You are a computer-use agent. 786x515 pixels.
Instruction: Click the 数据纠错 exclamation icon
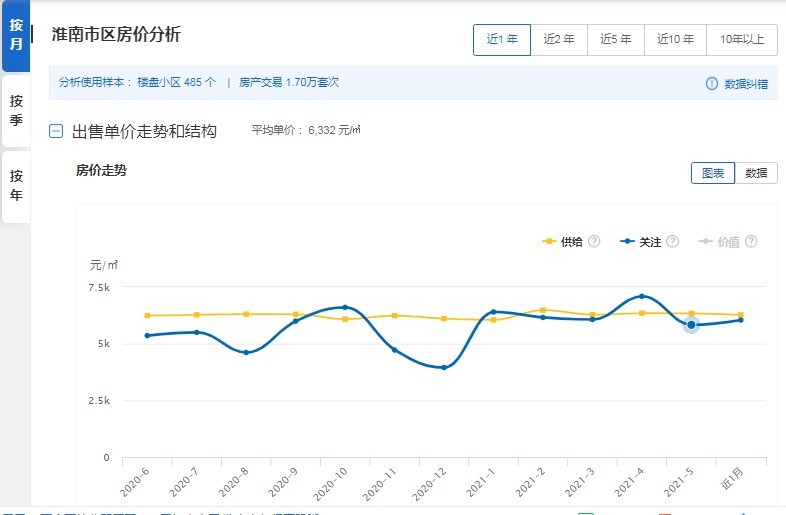[711, 84]
